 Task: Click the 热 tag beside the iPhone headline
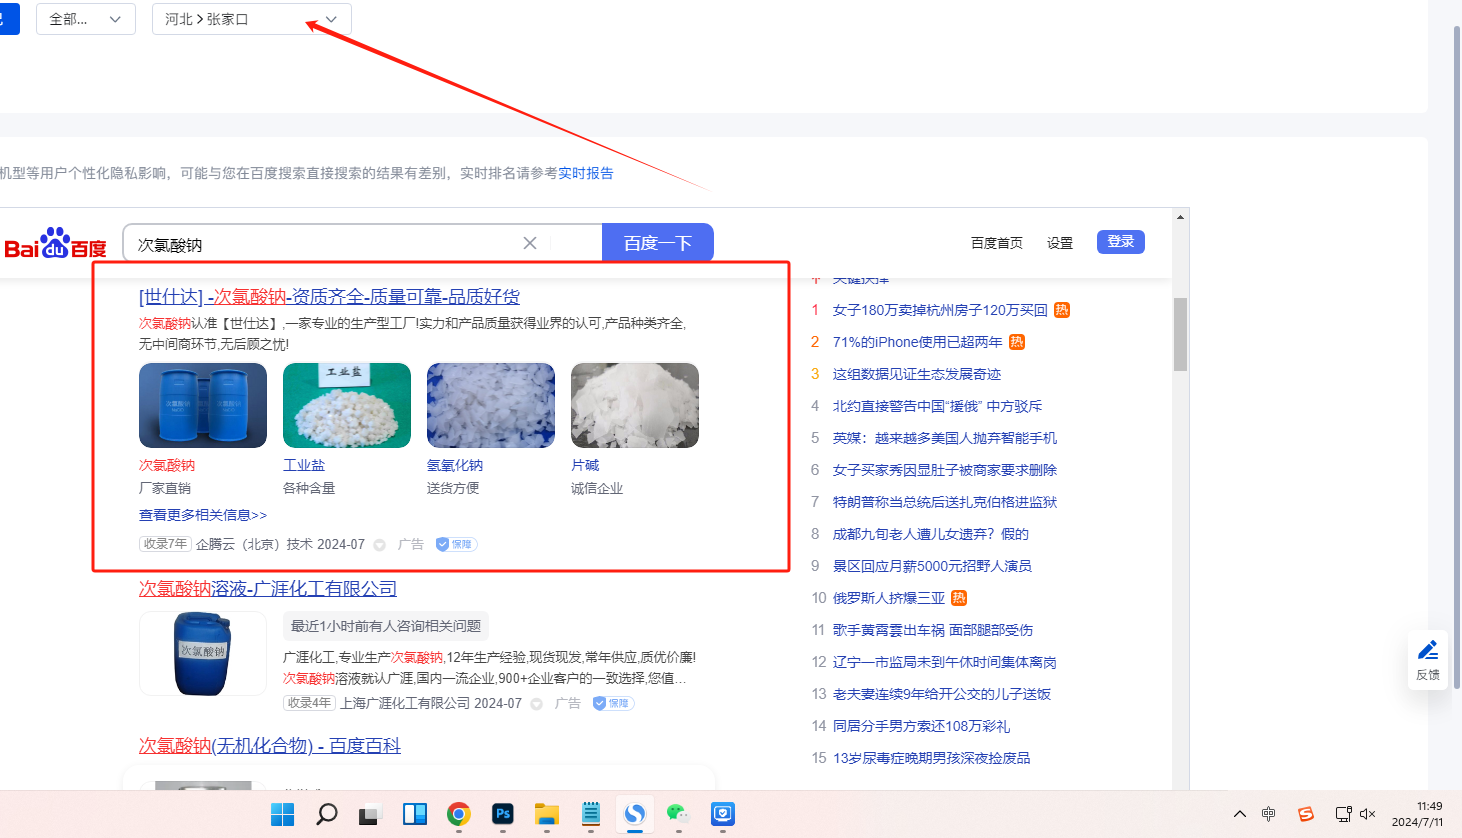1017,342
